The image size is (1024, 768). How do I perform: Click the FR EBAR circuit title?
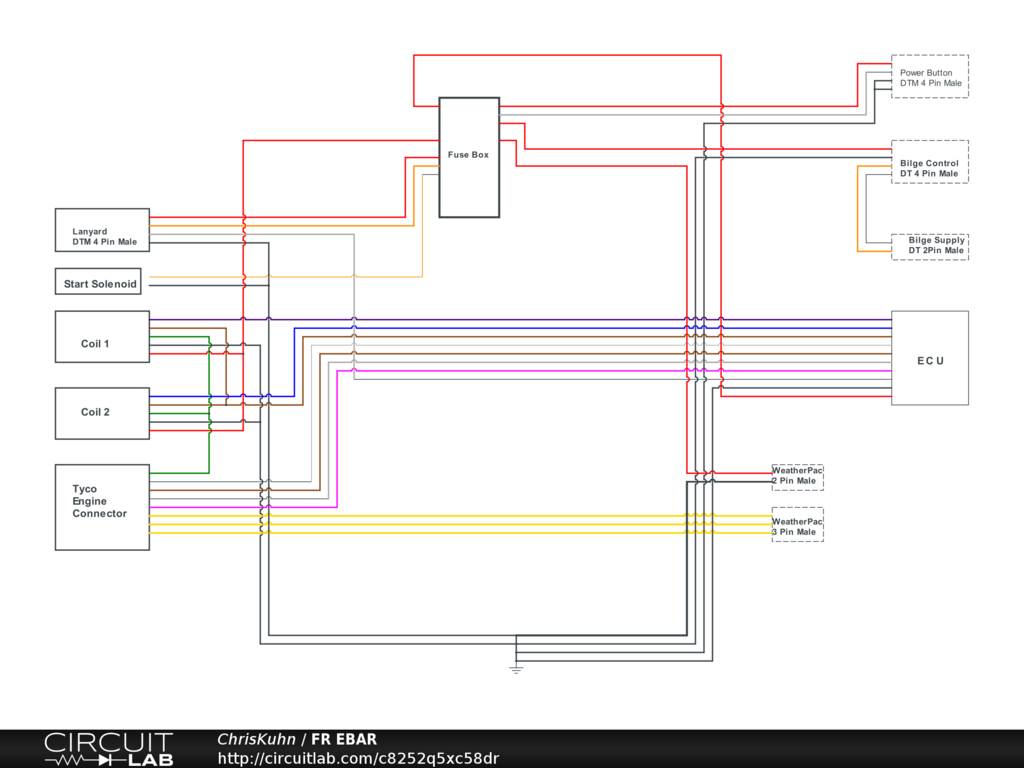344,739
